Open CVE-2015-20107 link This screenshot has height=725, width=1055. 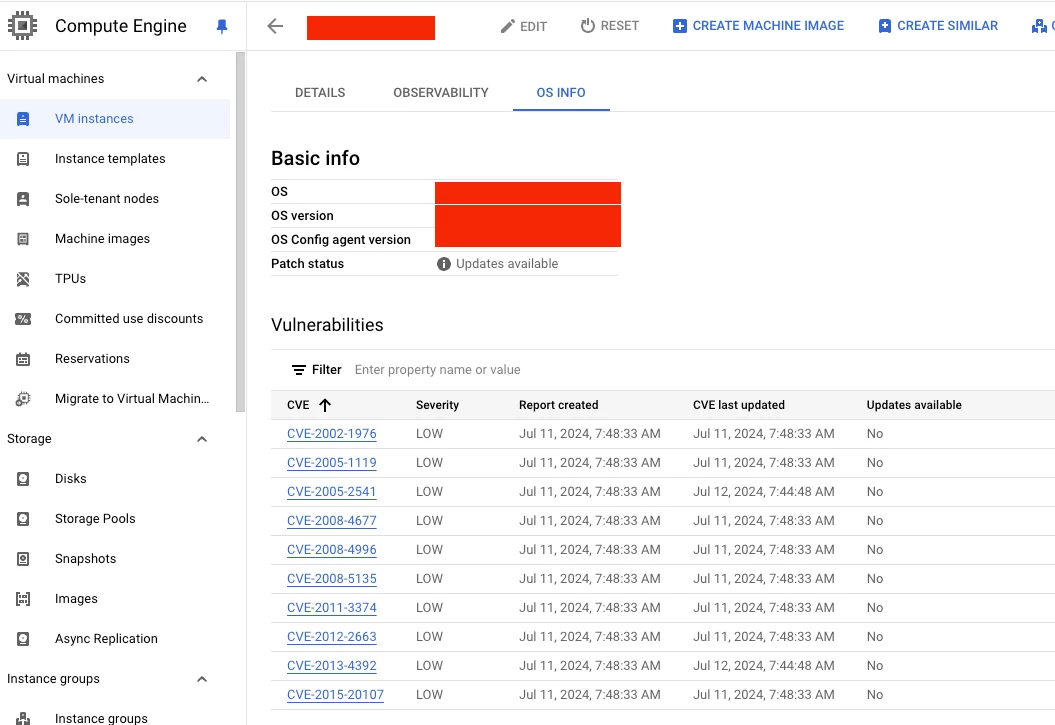(335, 694)
